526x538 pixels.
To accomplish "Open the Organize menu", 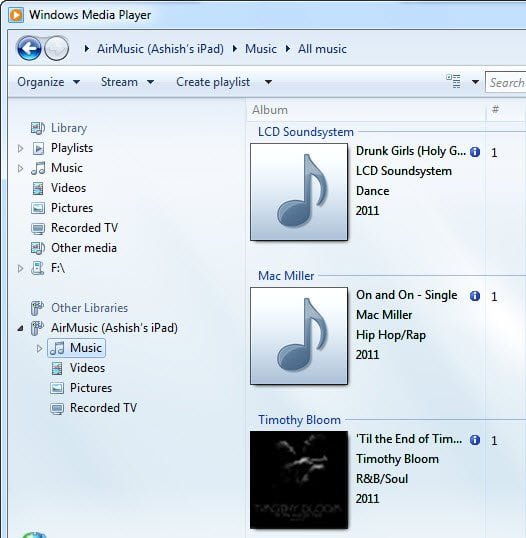I will pyautogui.click(x=48, y=82).
